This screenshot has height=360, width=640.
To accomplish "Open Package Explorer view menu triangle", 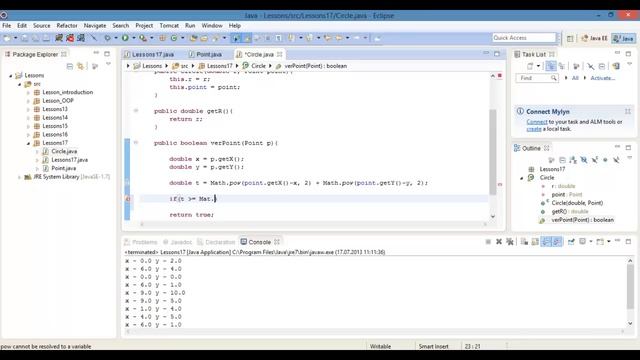I will 108,64.
